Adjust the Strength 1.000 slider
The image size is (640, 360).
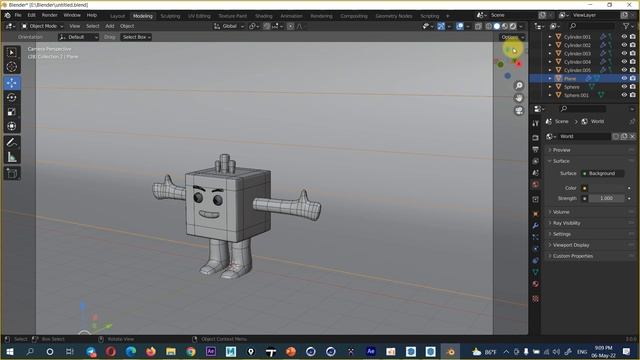(x=607, y=198)
